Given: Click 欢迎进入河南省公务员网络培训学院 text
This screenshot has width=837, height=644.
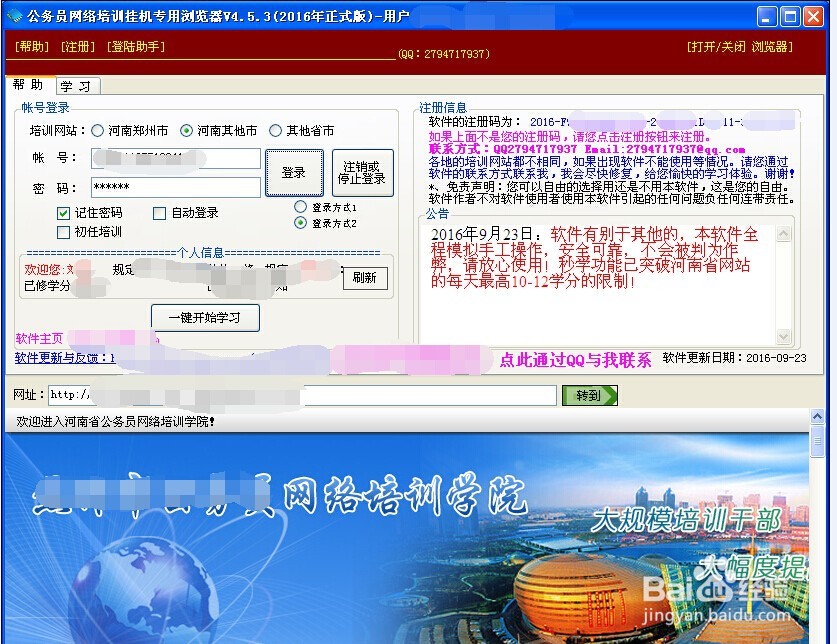Looking at the screenshot, I should 115,422.
